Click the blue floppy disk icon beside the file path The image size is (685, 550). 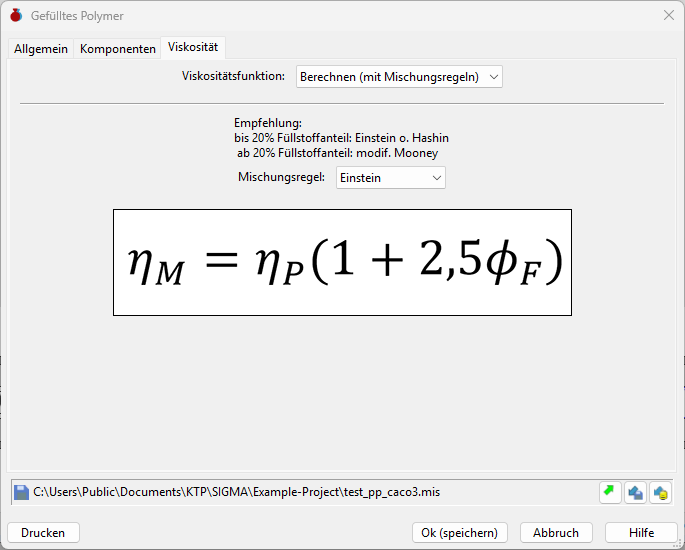(21, 492)
